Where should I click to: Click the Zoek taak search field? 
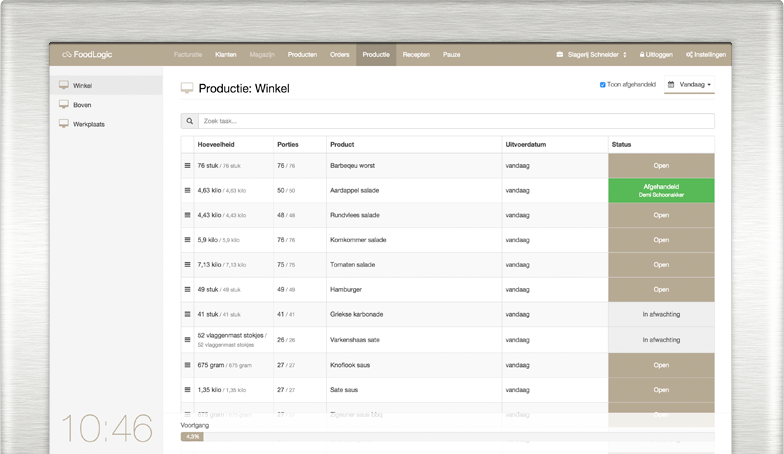456,121
